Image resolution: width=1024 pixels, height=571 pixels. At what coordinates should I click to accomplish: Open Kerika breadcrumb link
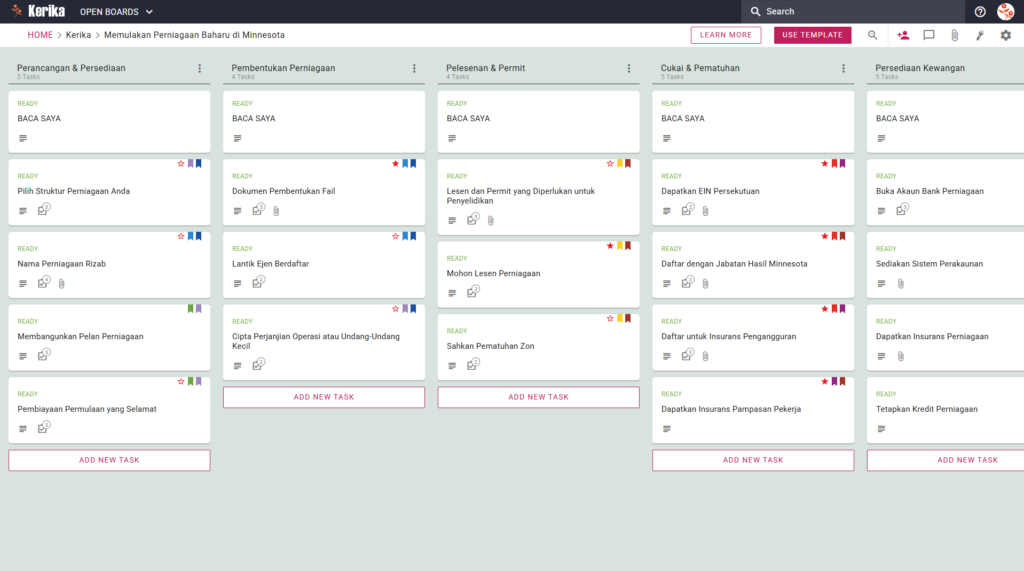[x=78, y=35]
